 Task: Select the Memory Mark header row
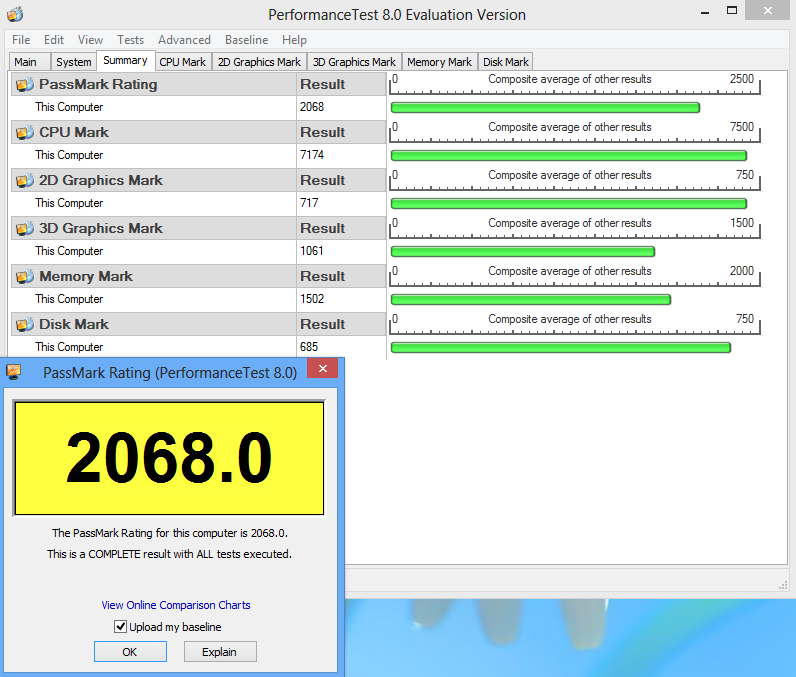198,277
